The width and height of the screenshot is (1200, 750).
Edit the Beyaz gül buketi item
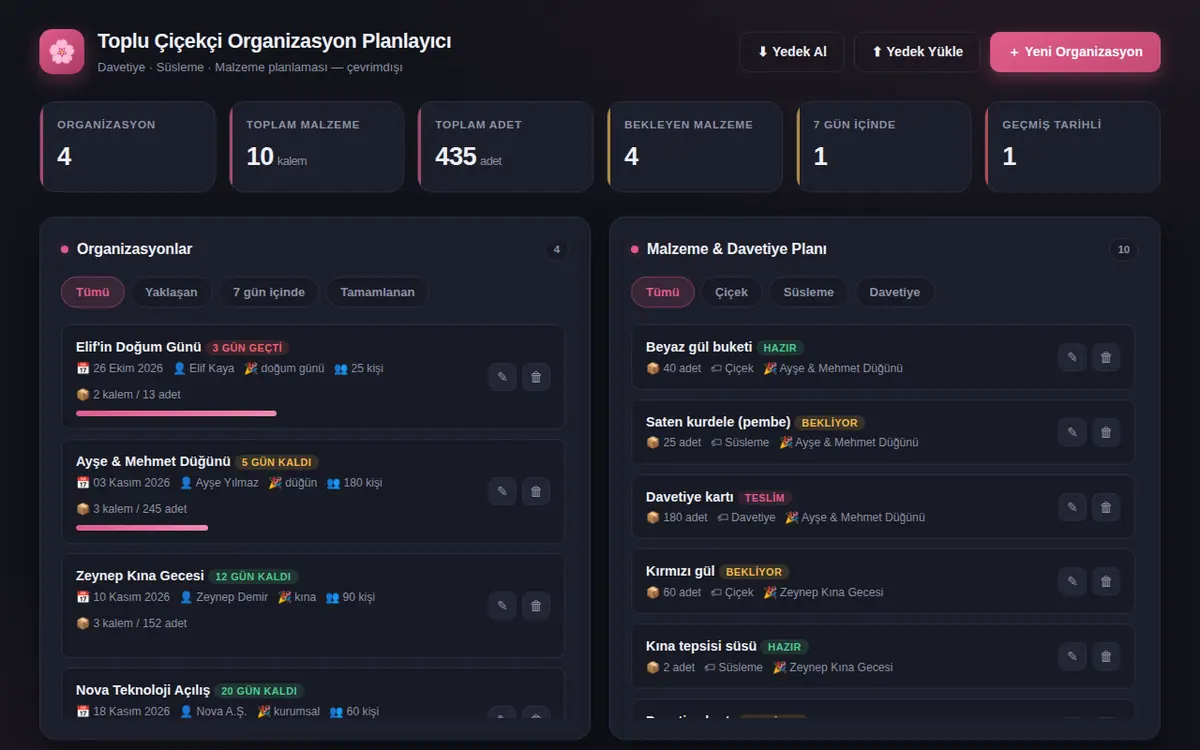1072,357
